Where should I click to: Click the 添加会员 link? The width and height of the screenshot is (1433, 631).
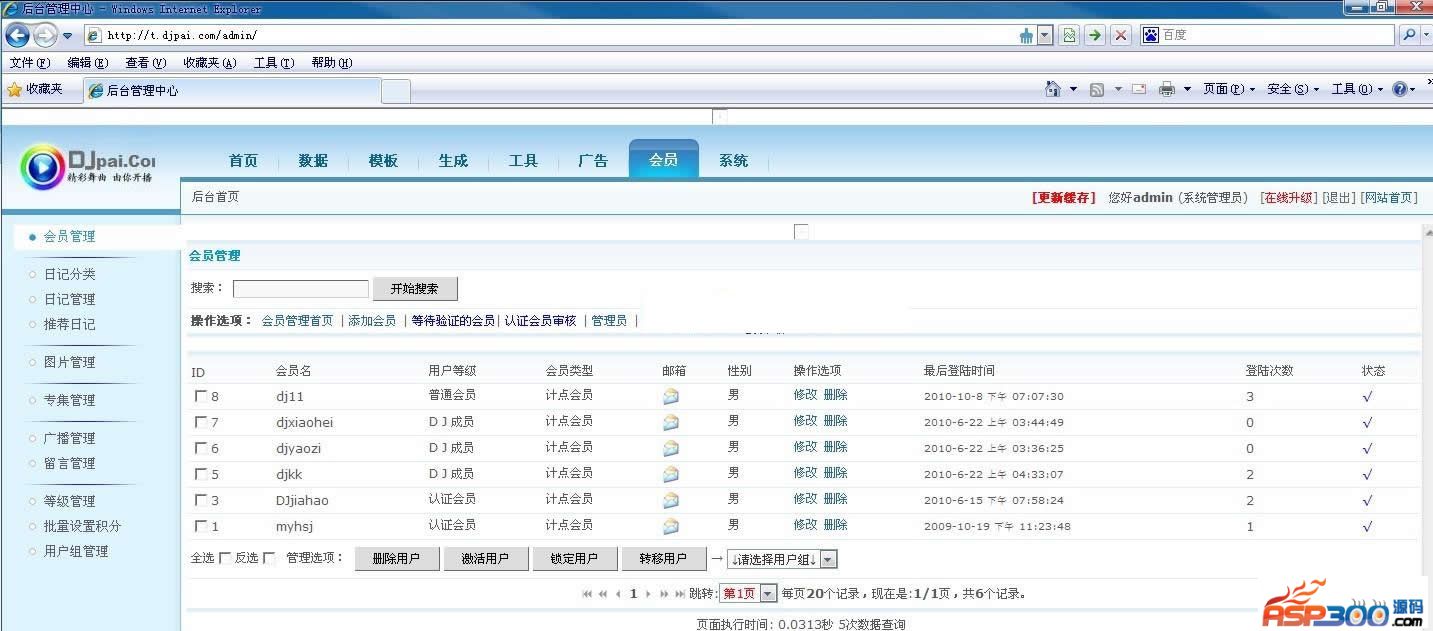click(x=372, y=321)
